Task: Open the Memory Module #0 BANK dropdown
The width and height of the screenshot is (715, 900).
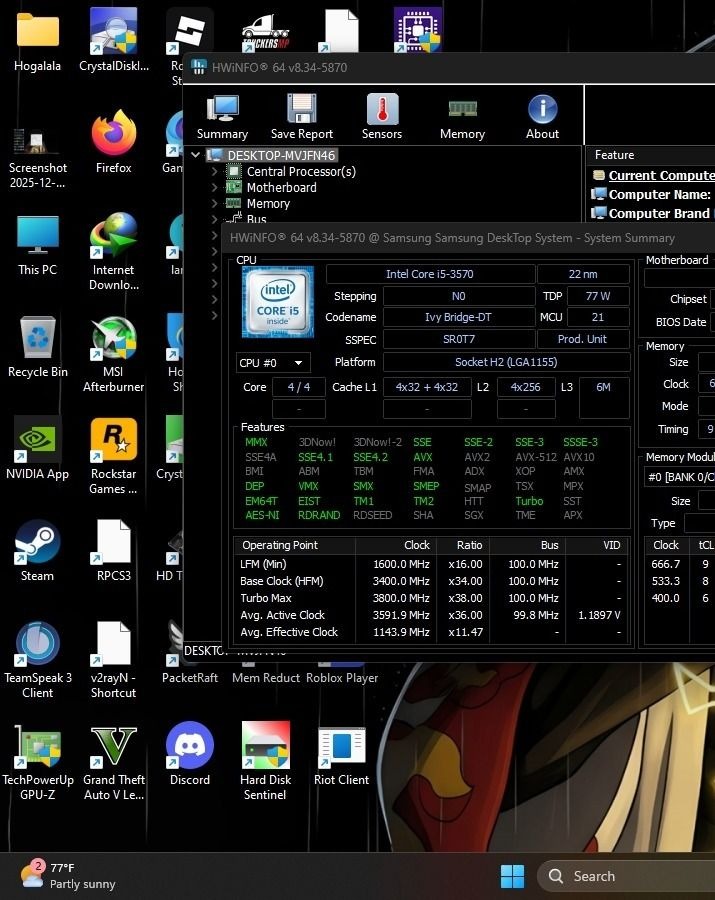Action: [680, 476]
